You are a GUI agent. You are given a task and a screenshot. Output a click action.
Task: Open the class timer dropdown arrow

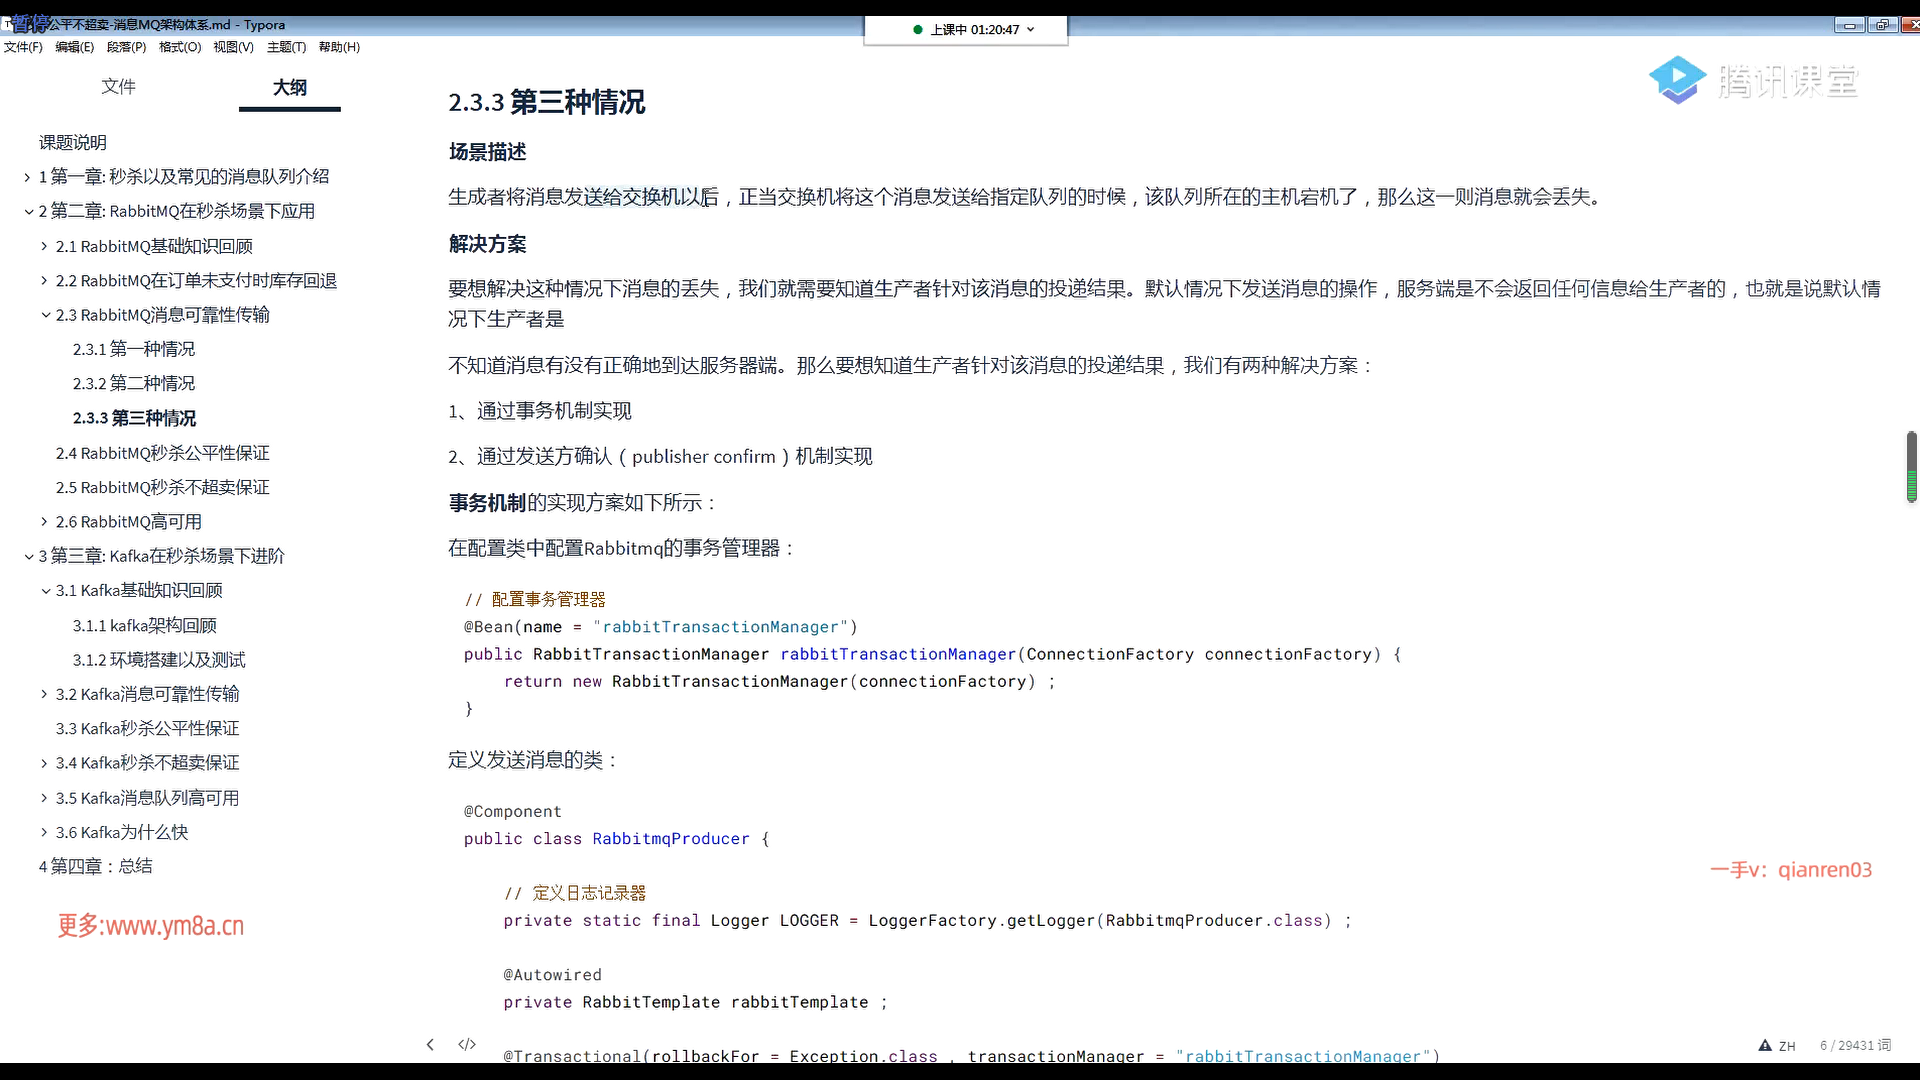(1031, 29)
